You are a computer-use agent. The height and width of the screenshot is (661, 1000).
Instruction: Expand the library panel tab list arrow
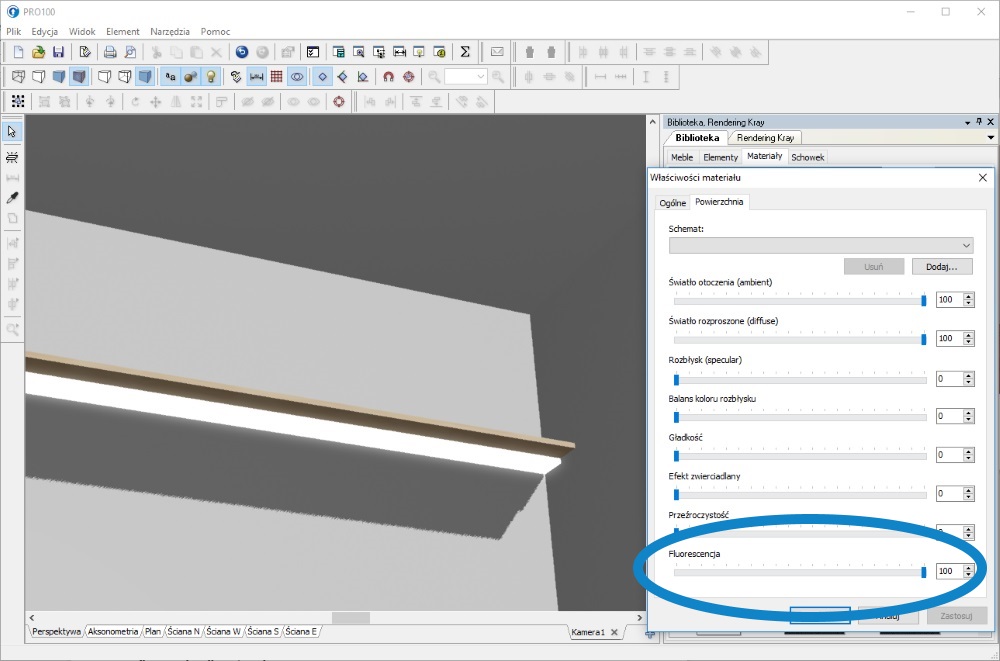[x=991, y=137]
